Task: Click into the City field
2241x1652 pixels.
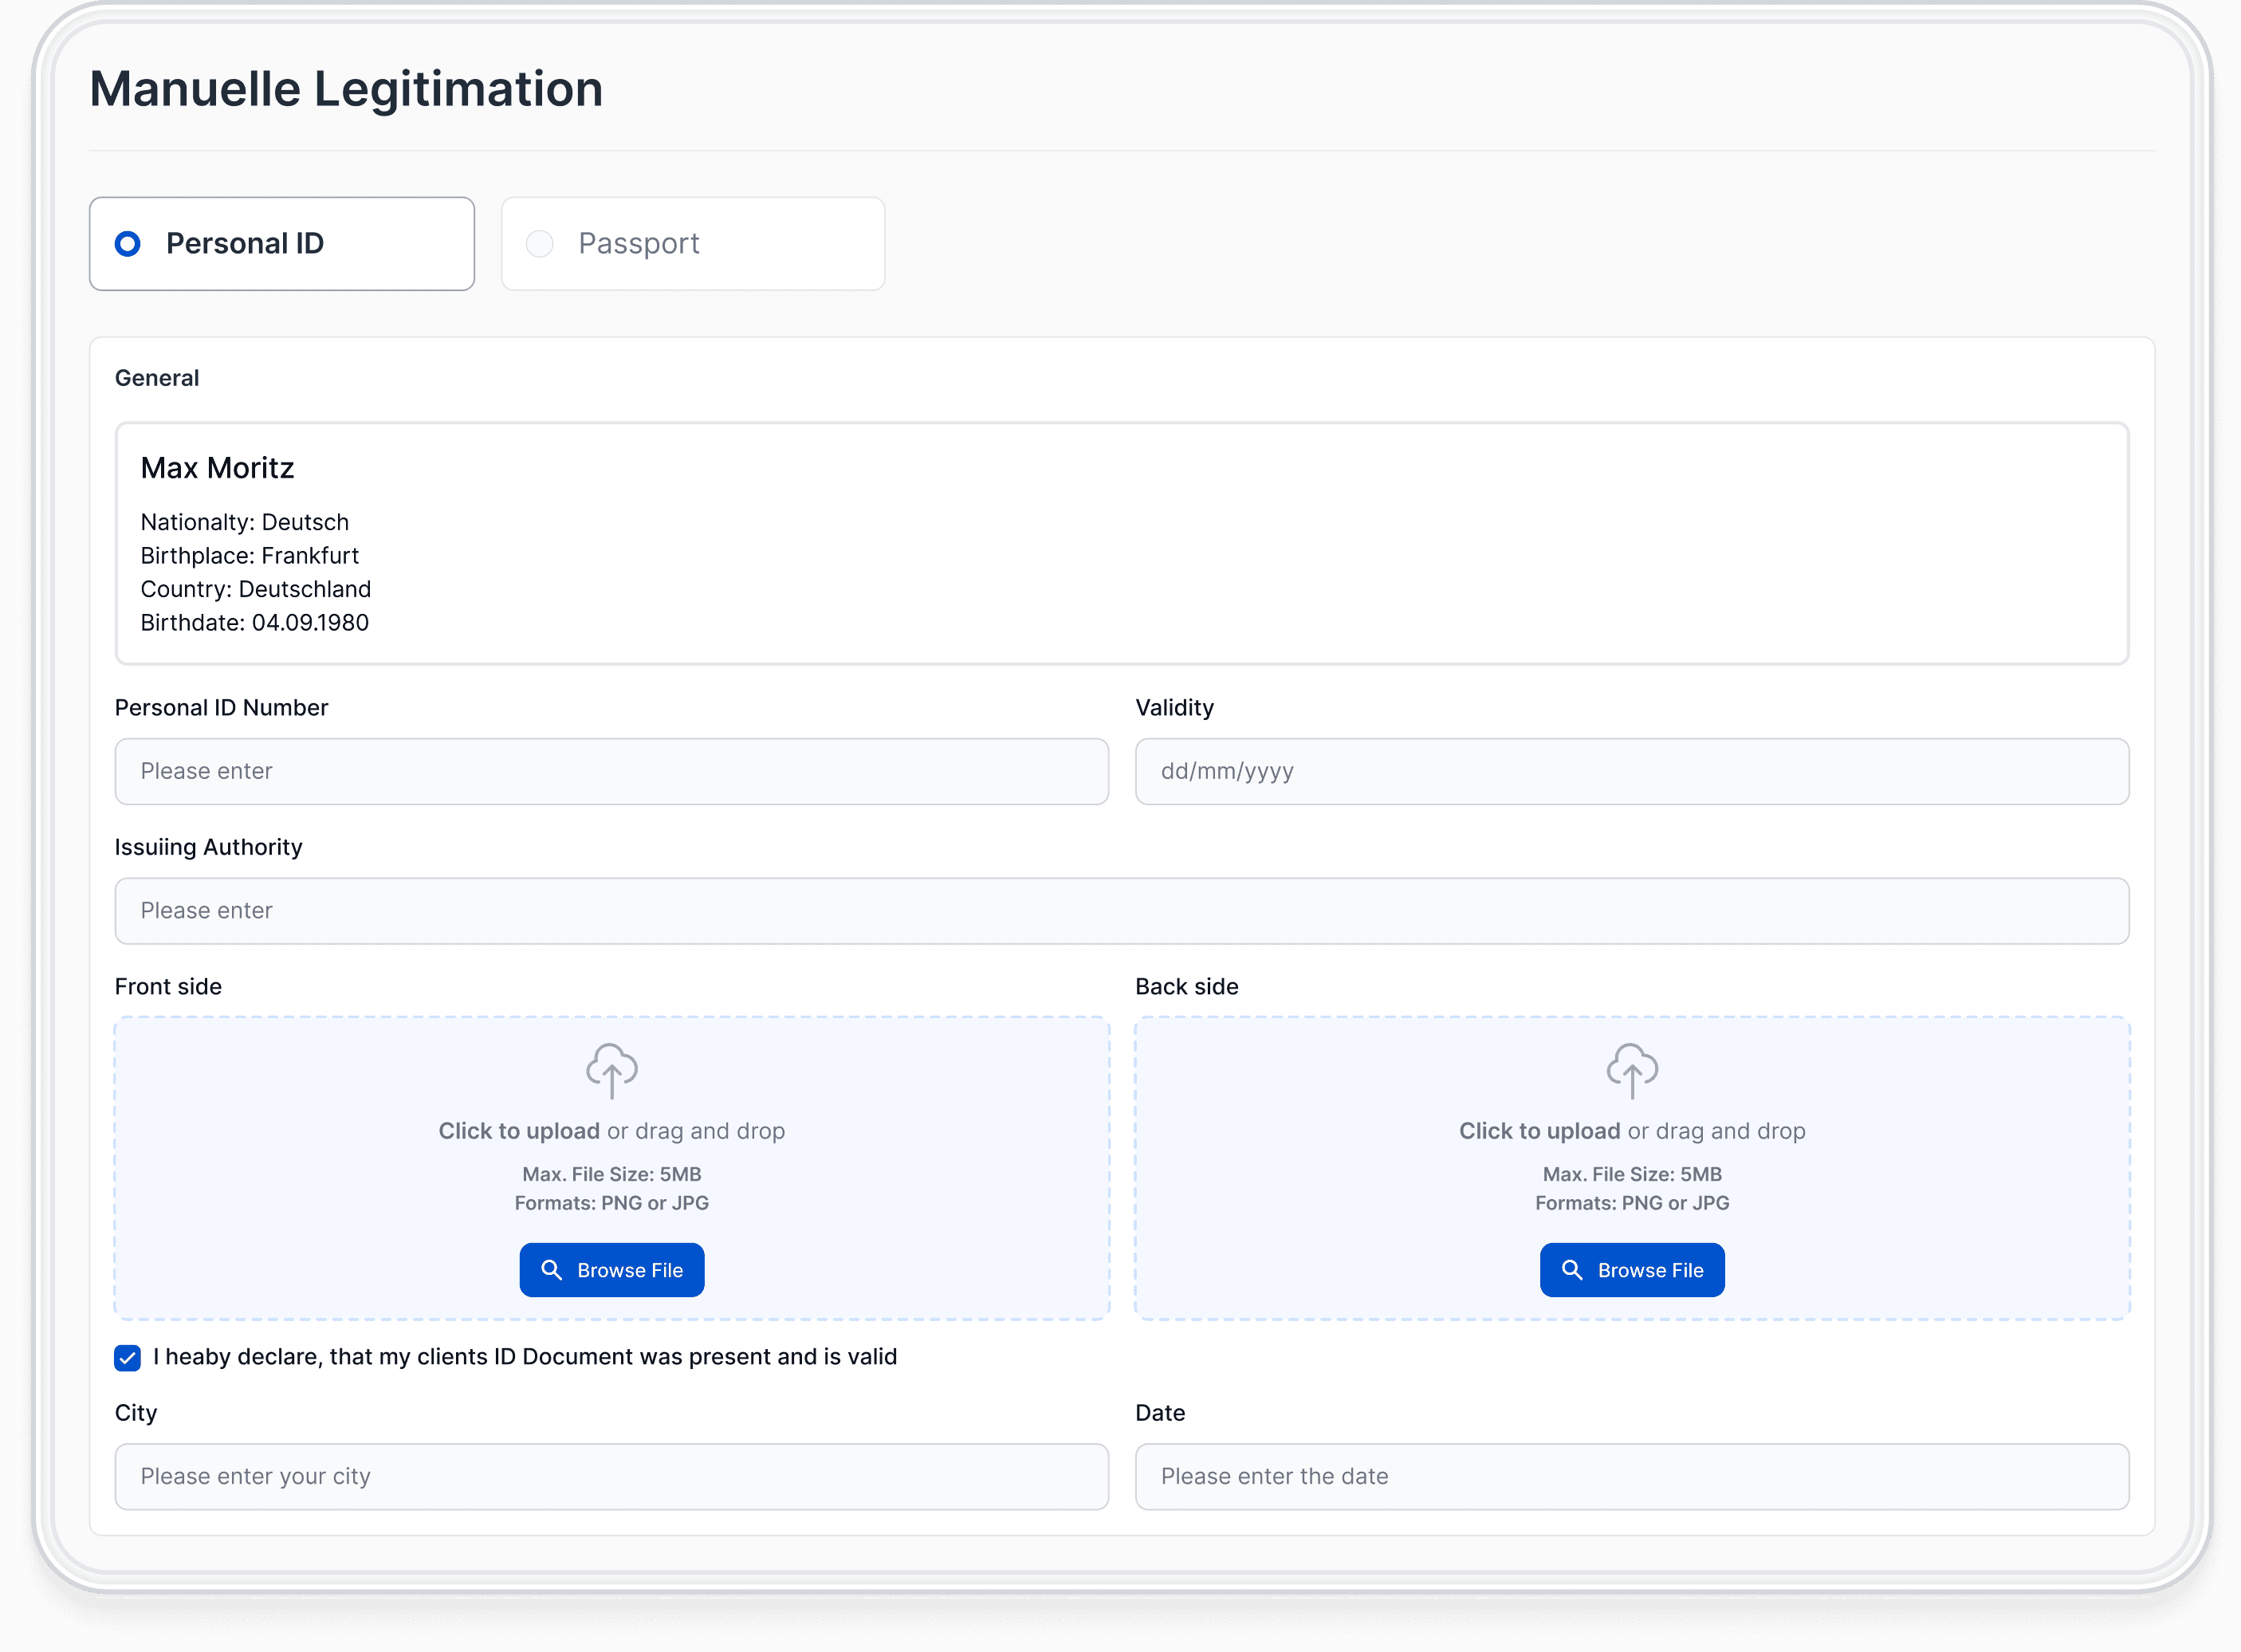Action: (x=611, y=1476)
